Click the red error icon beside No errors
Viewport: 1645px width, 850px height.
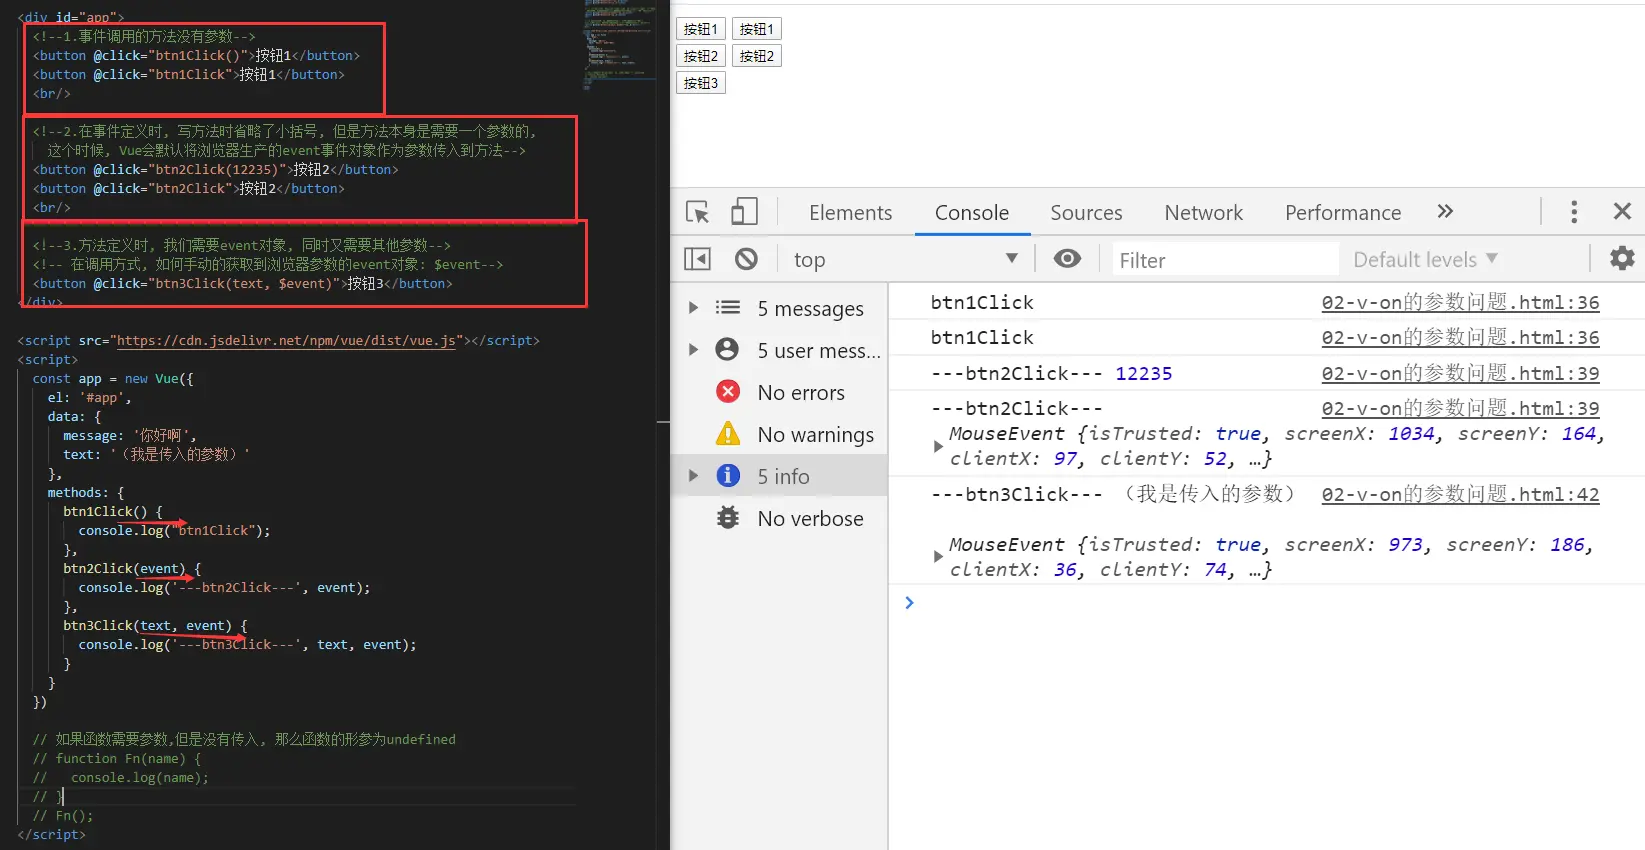coord(728,391)
